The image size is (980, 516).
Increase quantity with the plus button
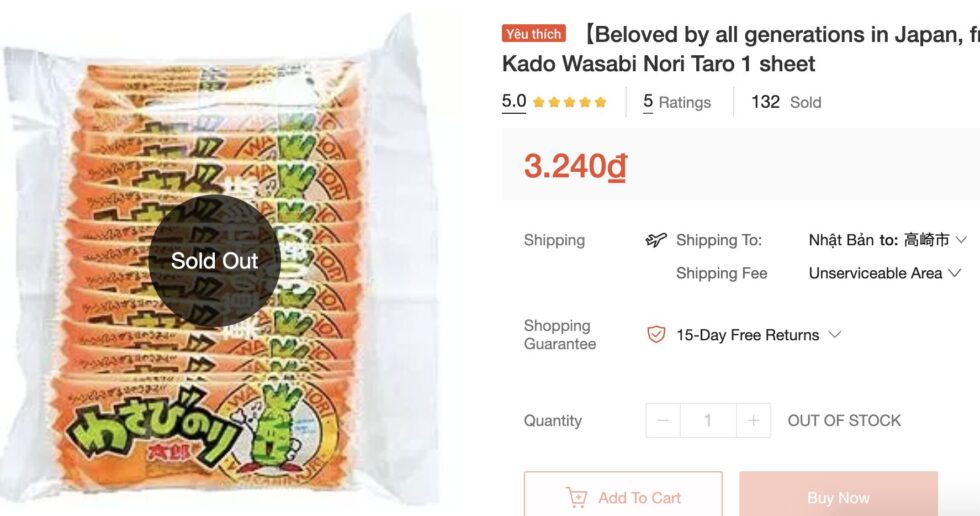click(753, 421)
